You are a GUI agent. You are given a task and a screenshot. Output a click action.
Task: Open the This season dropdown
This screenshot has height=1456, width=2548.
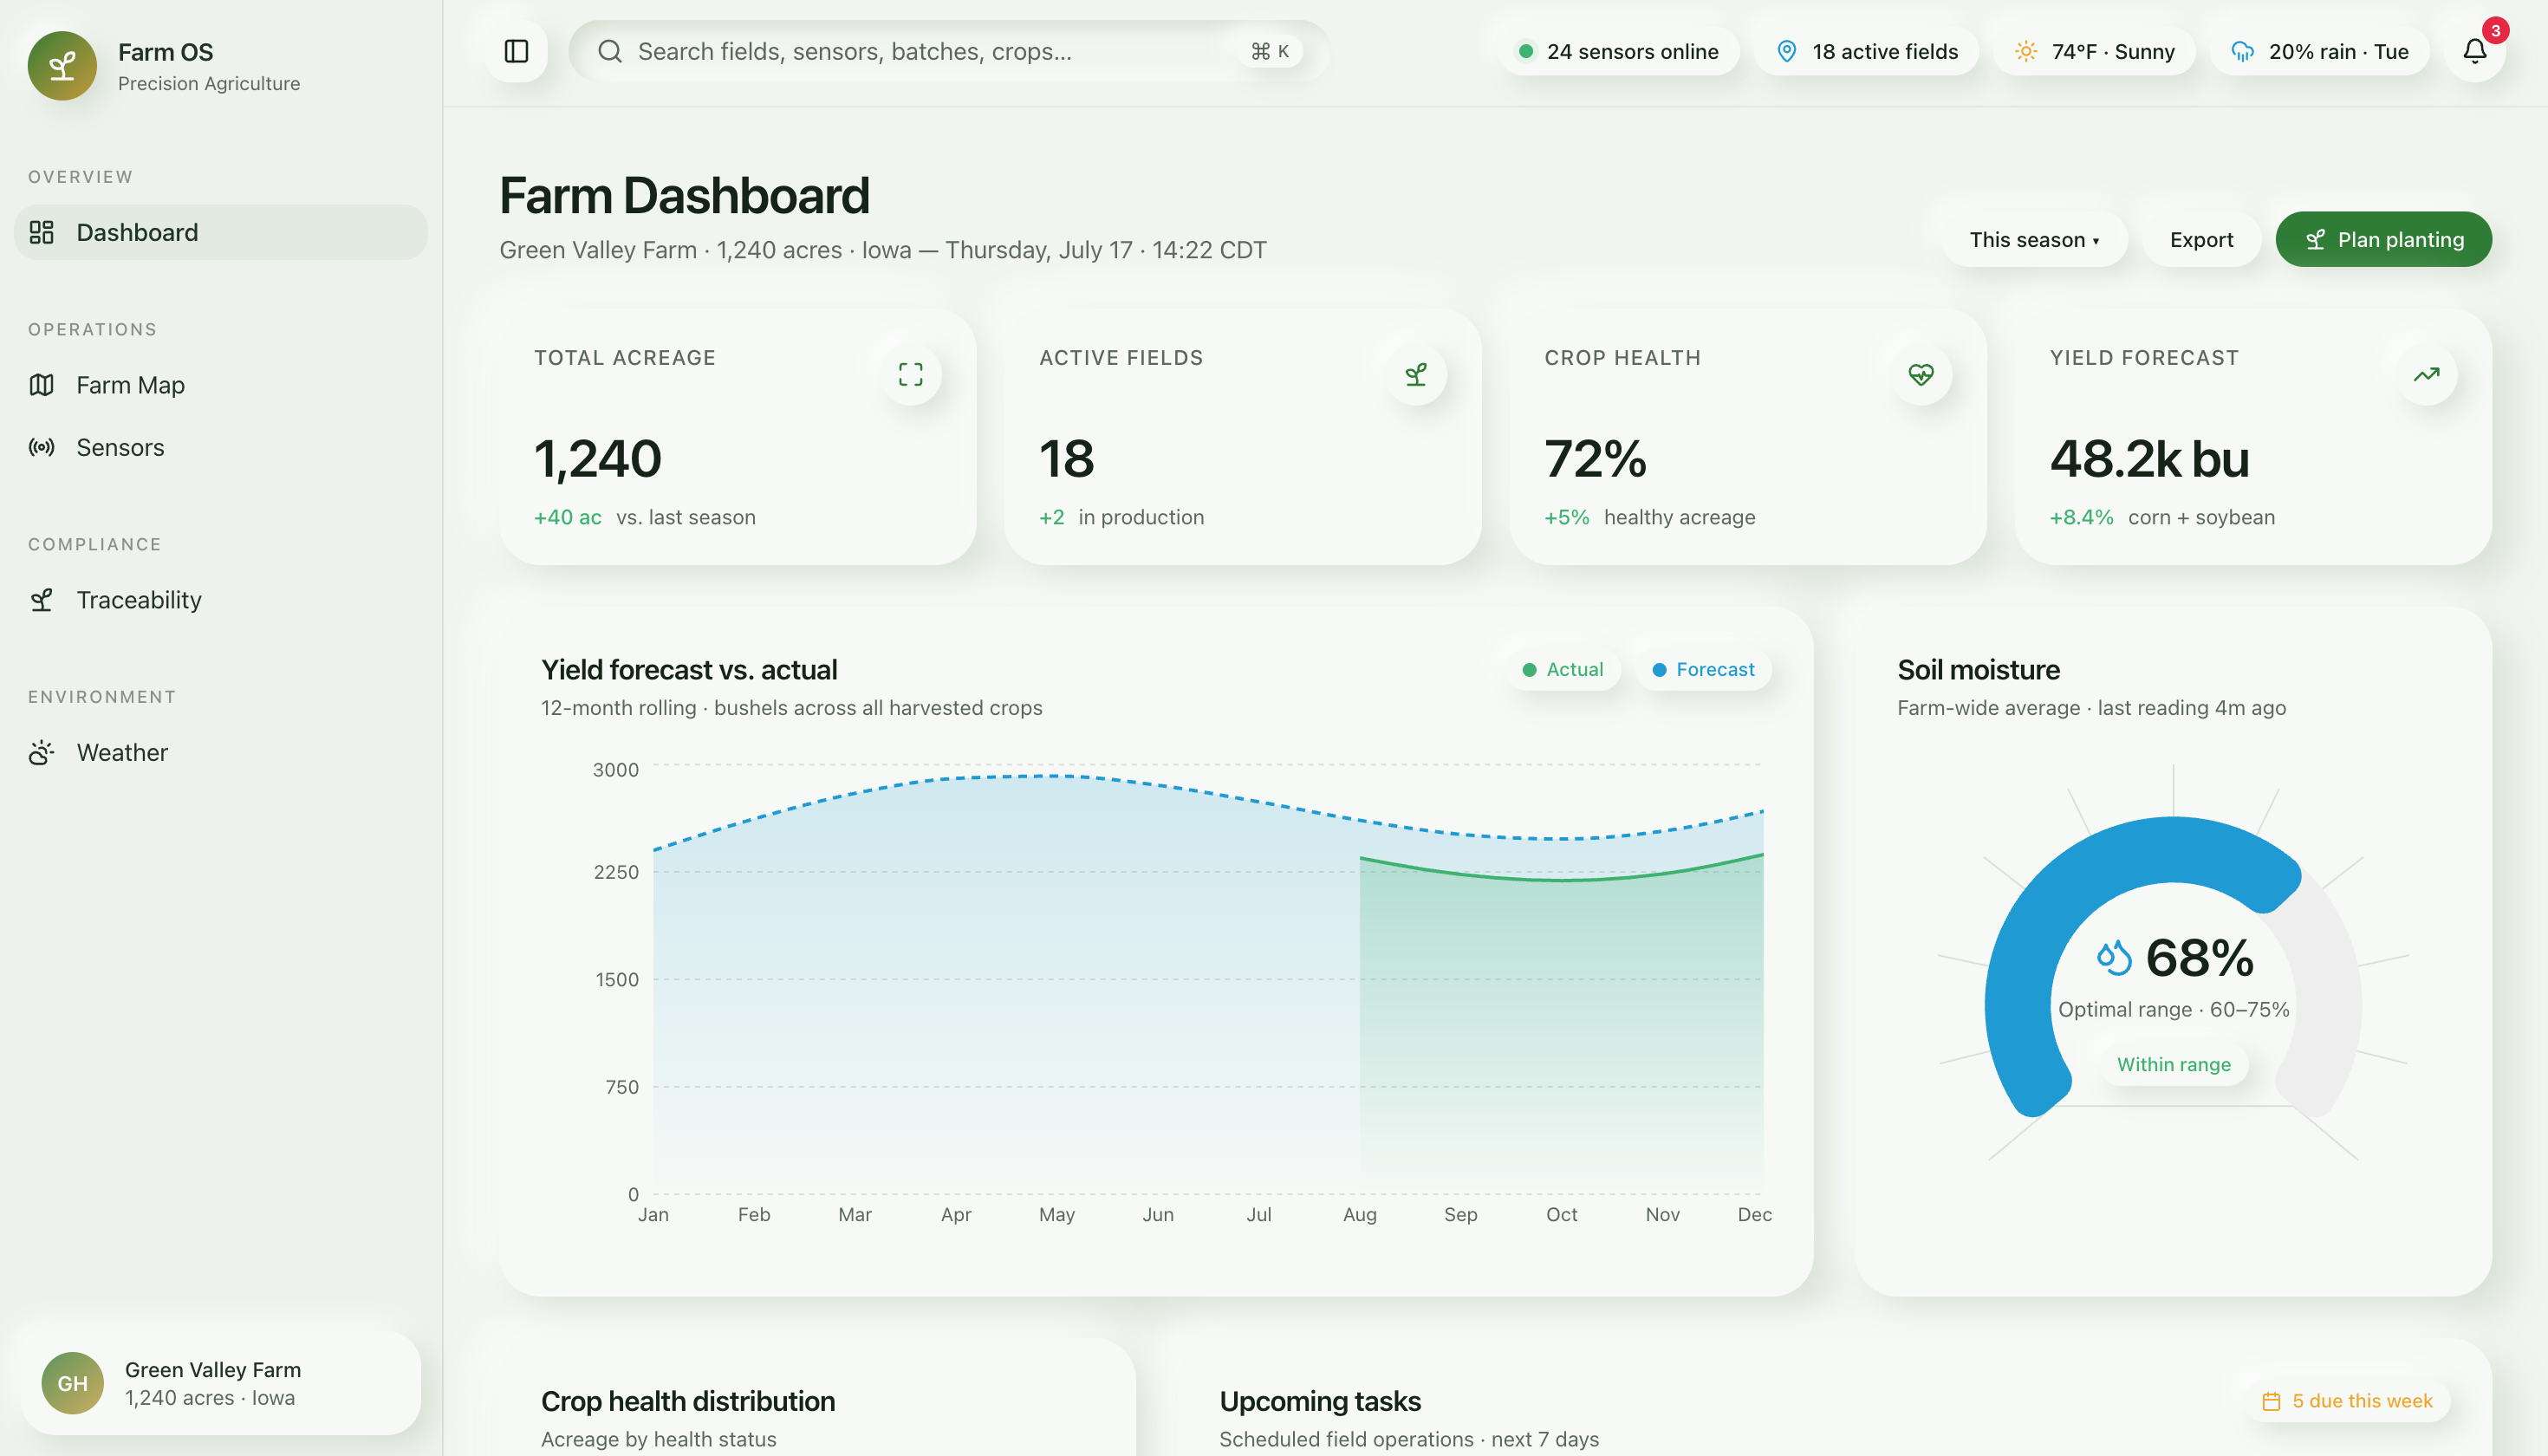pos(2034,240)
